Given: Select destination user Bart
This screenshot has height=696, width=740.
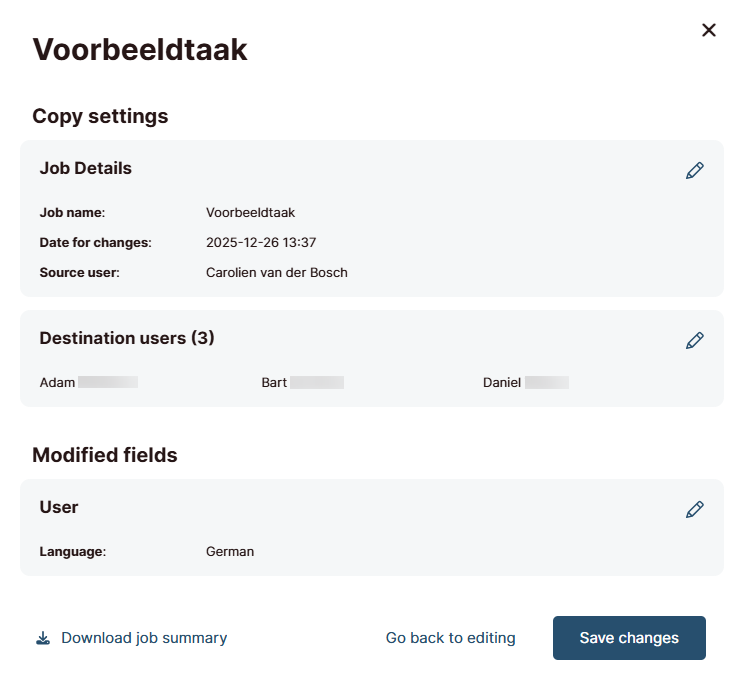Looking at the screenshot, I should [274, 382].
